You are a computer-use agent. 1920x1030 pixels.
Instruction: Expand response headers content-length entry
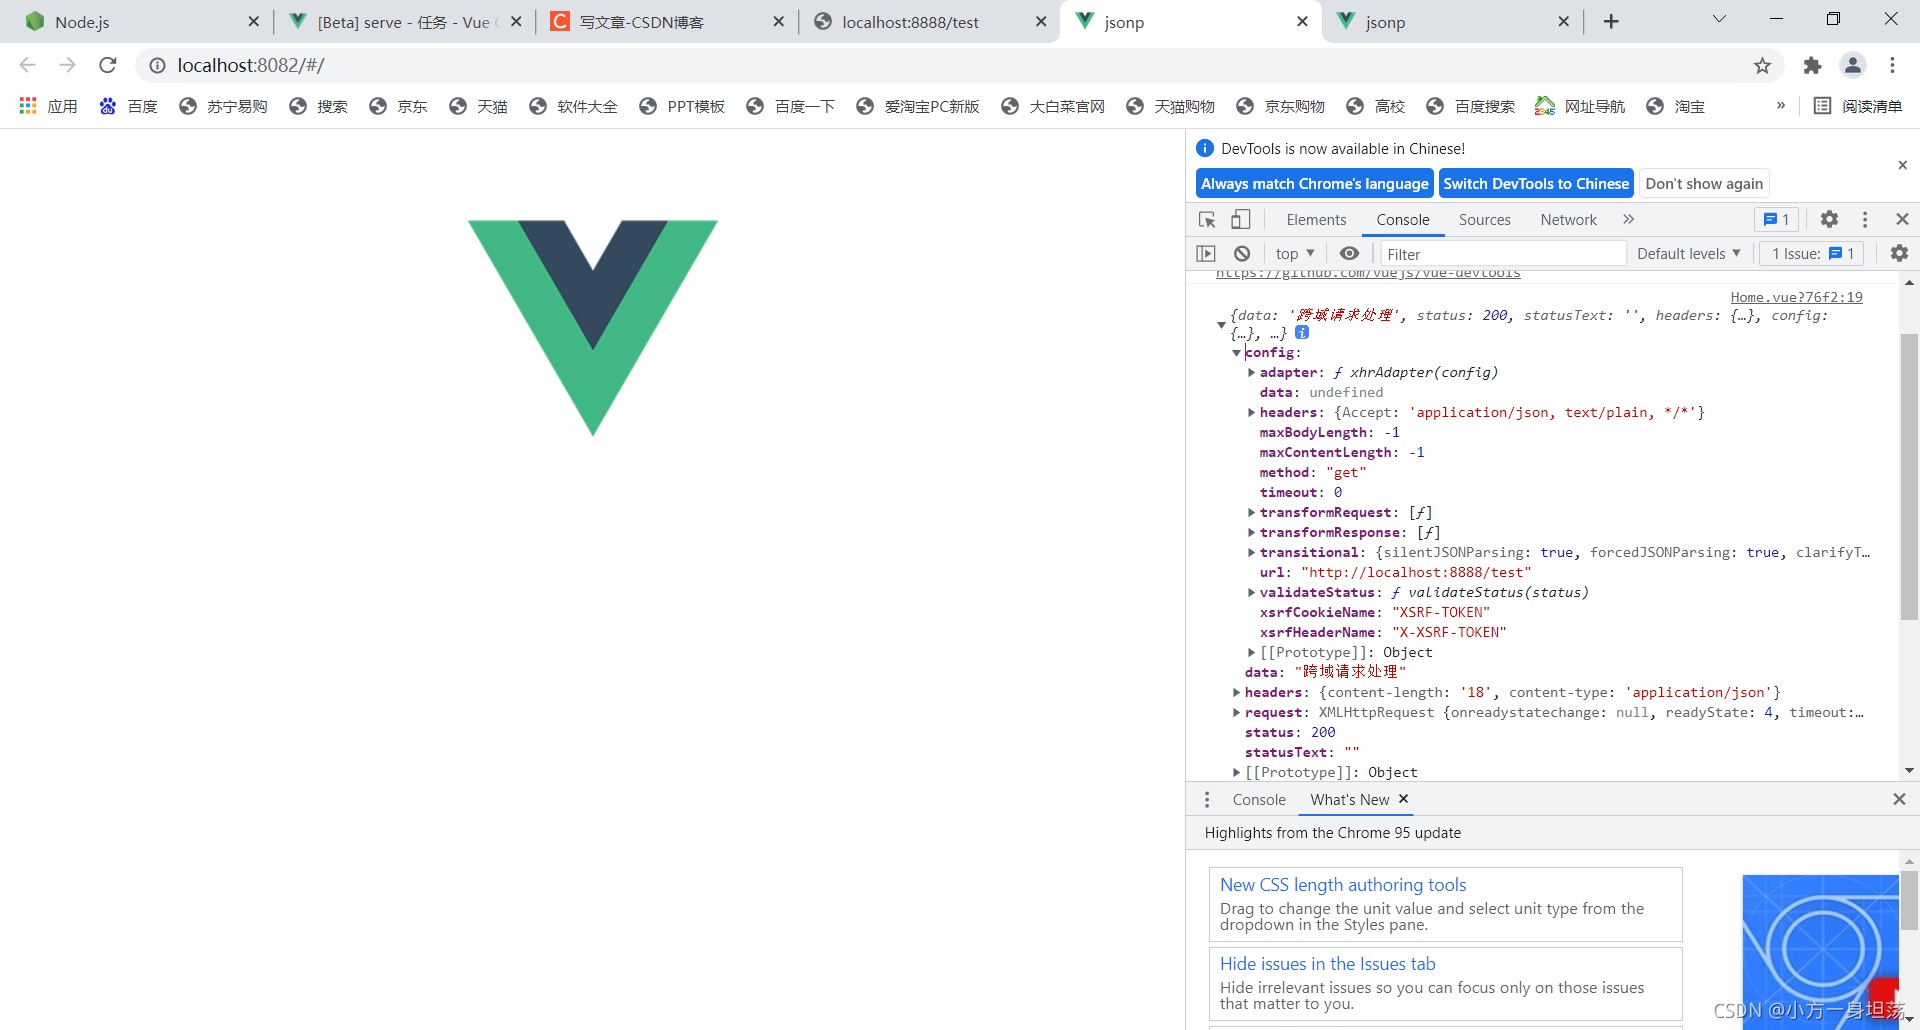tap(1237, 693)
